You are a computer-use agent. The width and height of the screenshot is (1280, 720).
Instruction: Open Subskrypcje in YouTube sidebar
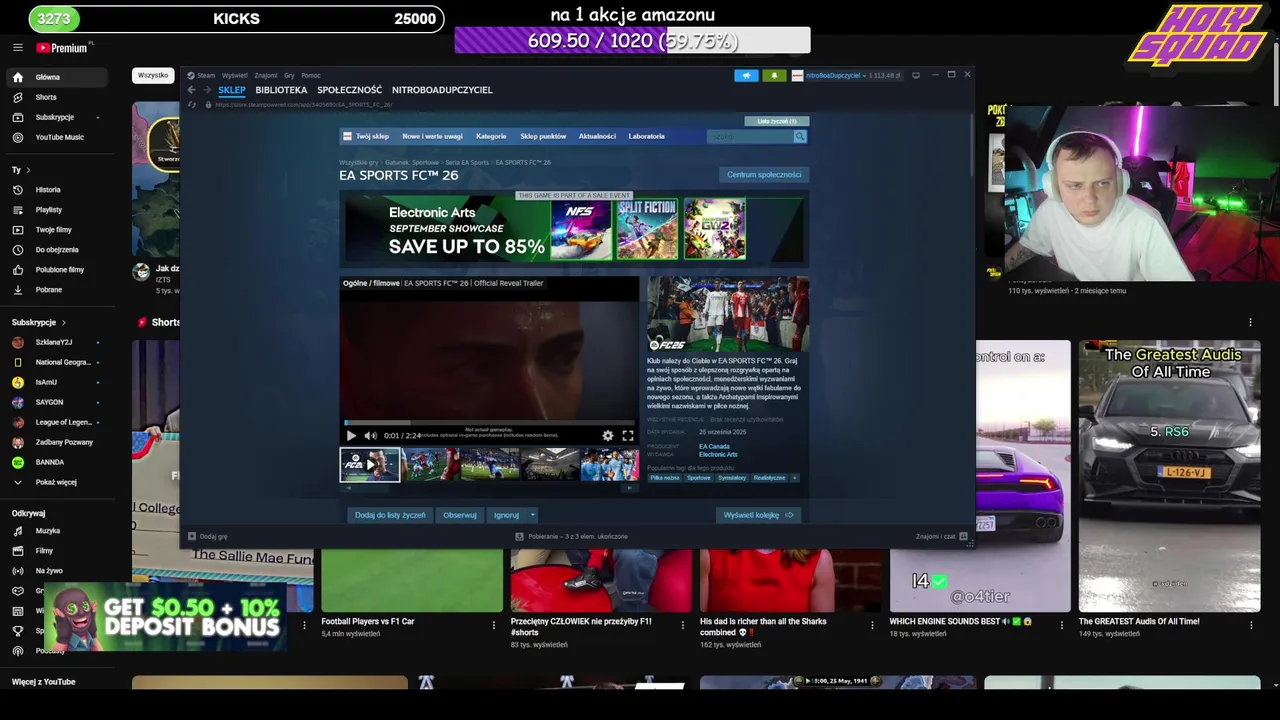click(x=57, y=117)
